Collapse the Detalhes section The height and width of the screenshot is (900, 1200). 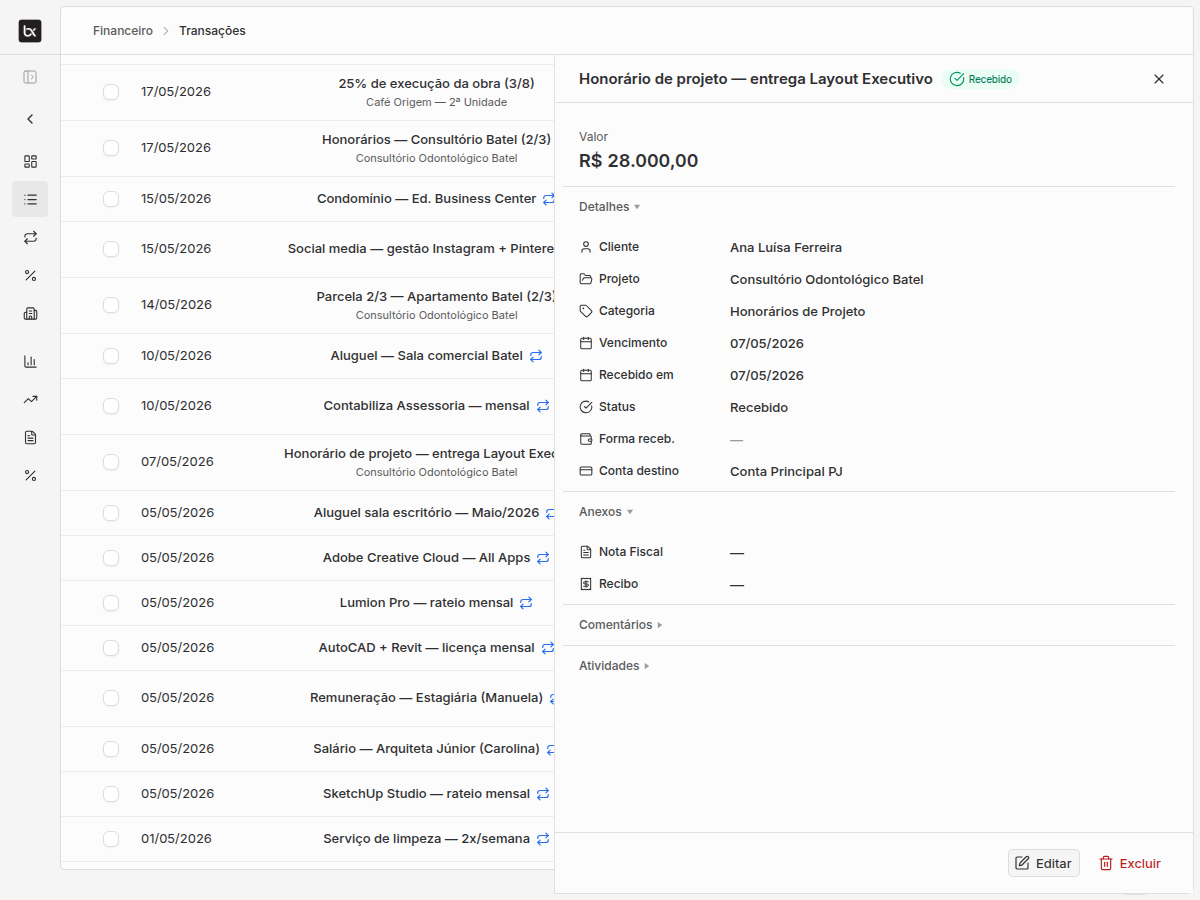(609, 207)
